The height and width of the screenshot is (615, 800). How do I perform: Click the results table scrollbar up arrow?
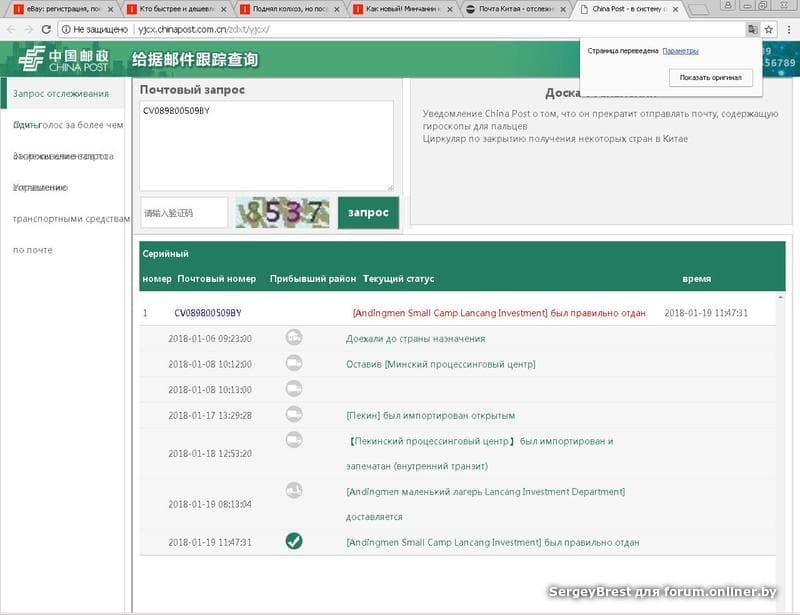(780, 298)
